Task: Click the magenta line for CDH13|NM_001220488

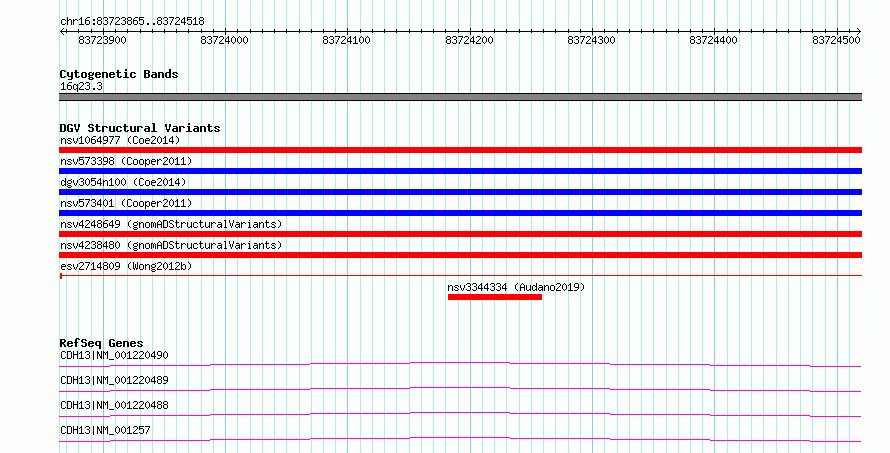Action: (460, 414)
